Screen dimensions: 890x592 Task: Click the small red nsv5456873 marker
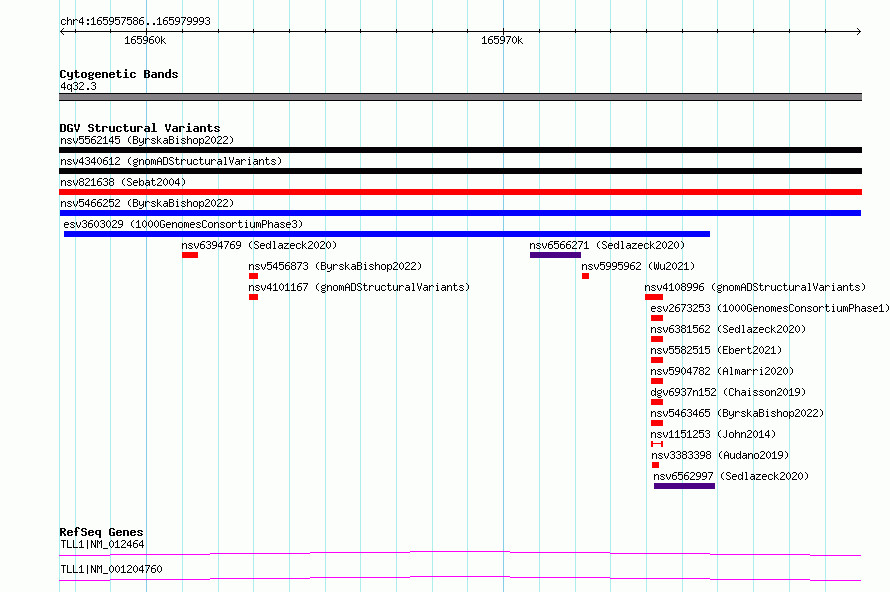[253, 276]
